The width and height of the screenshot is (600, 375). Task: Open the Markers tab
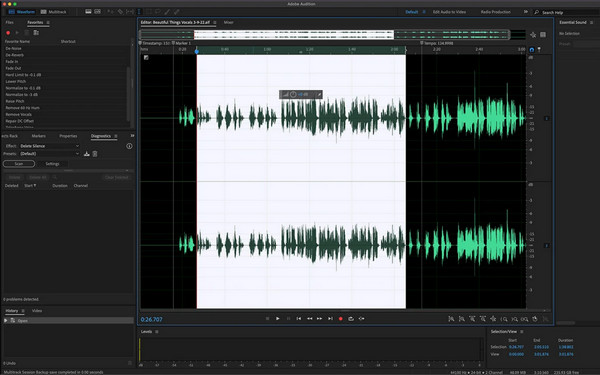[x=38, y=136]
